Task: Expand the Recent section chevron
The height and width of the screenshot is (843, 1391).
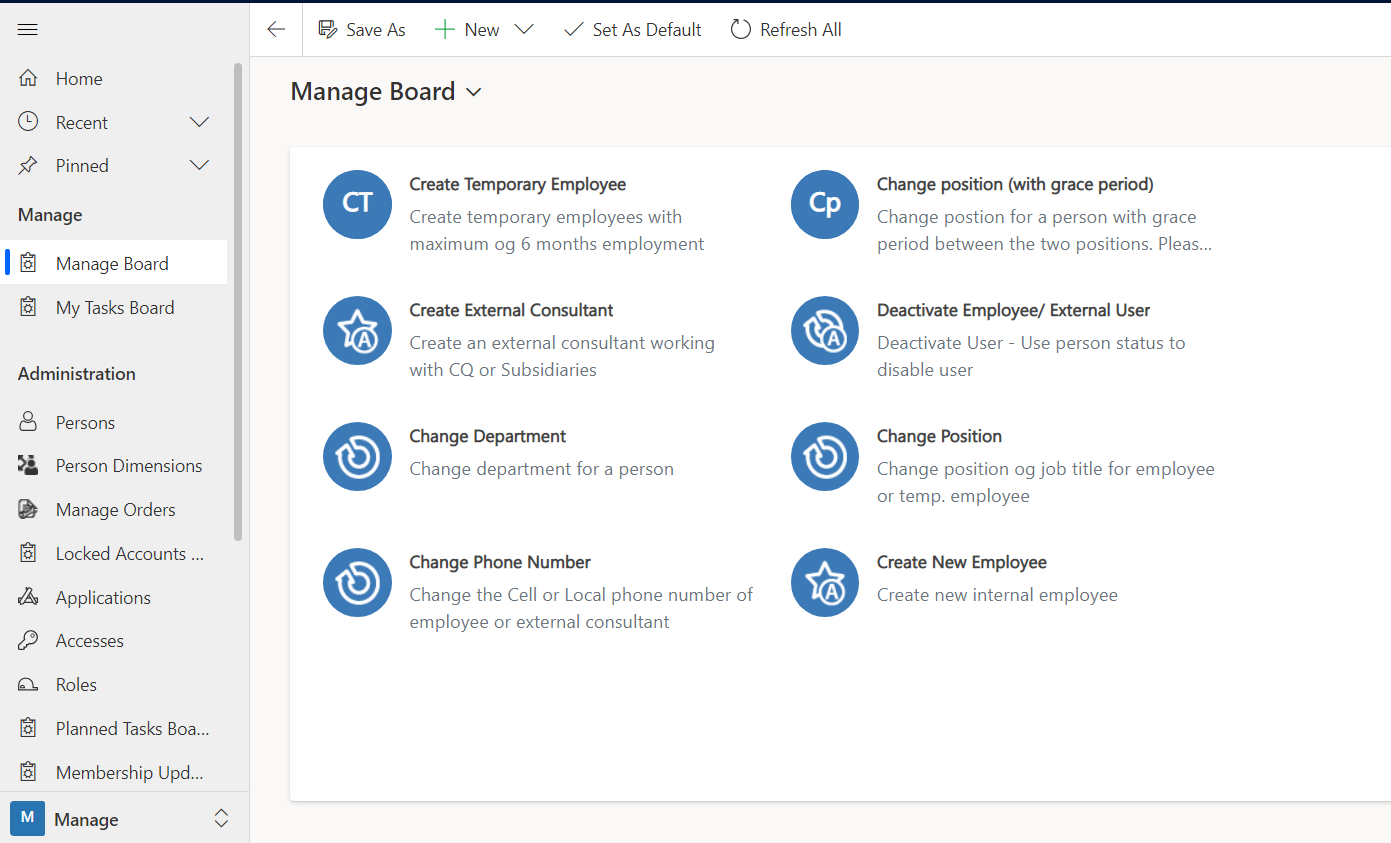Action: click(x=199, y=122)
